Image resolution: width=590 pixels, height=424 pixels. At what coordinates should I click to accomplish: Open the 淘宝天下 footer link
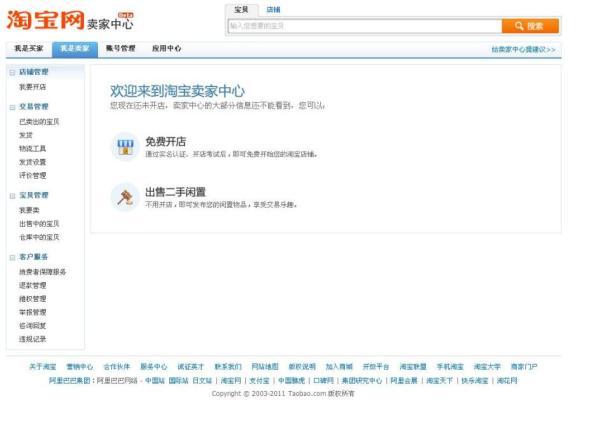(439, 381)
